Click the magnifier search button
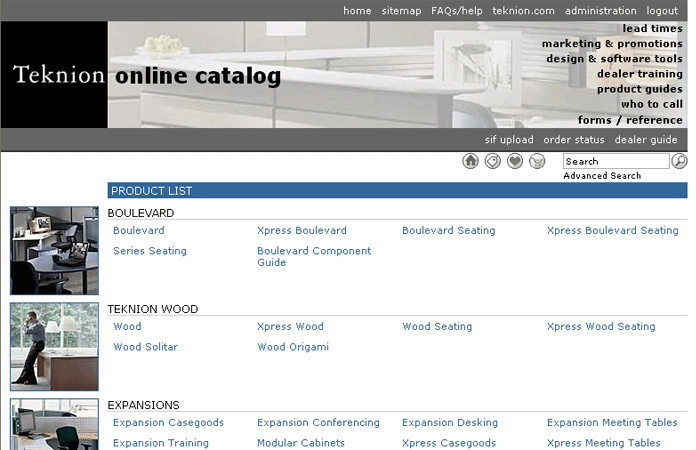 [679, 161]
